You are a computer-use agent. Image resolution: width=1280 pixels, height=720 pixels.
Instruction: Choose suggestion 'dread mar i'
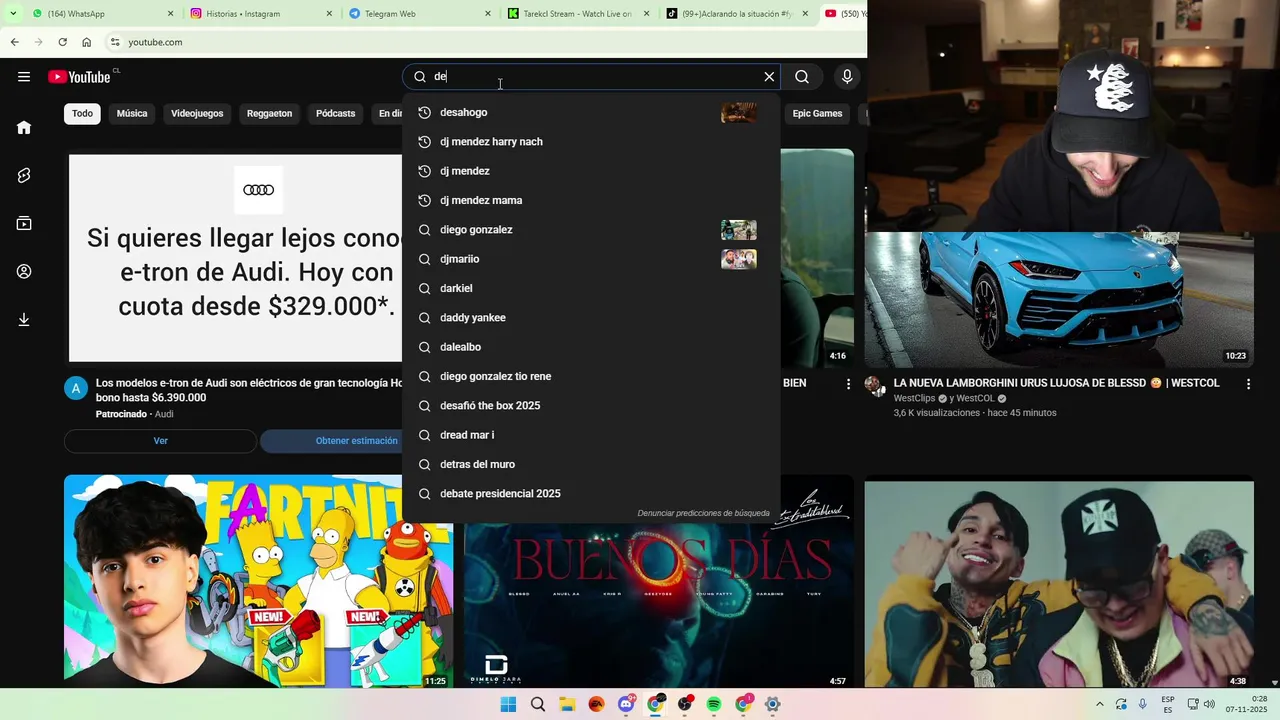(591, 435)
